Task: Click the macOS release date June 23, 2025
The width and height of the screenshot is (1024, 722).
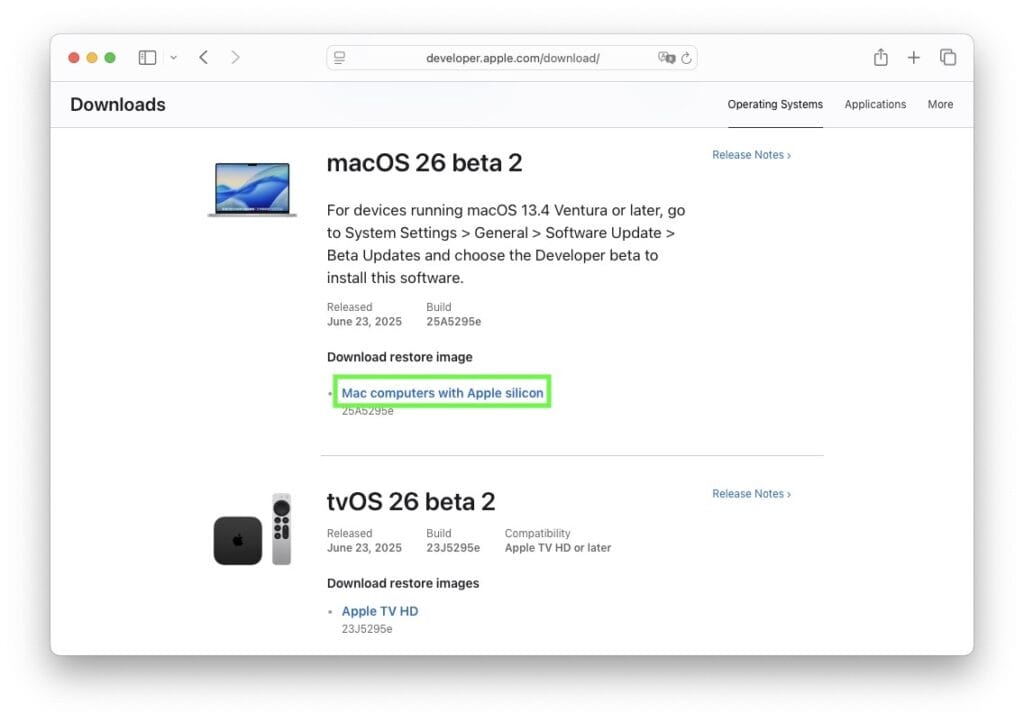Action: pos(364,321)
